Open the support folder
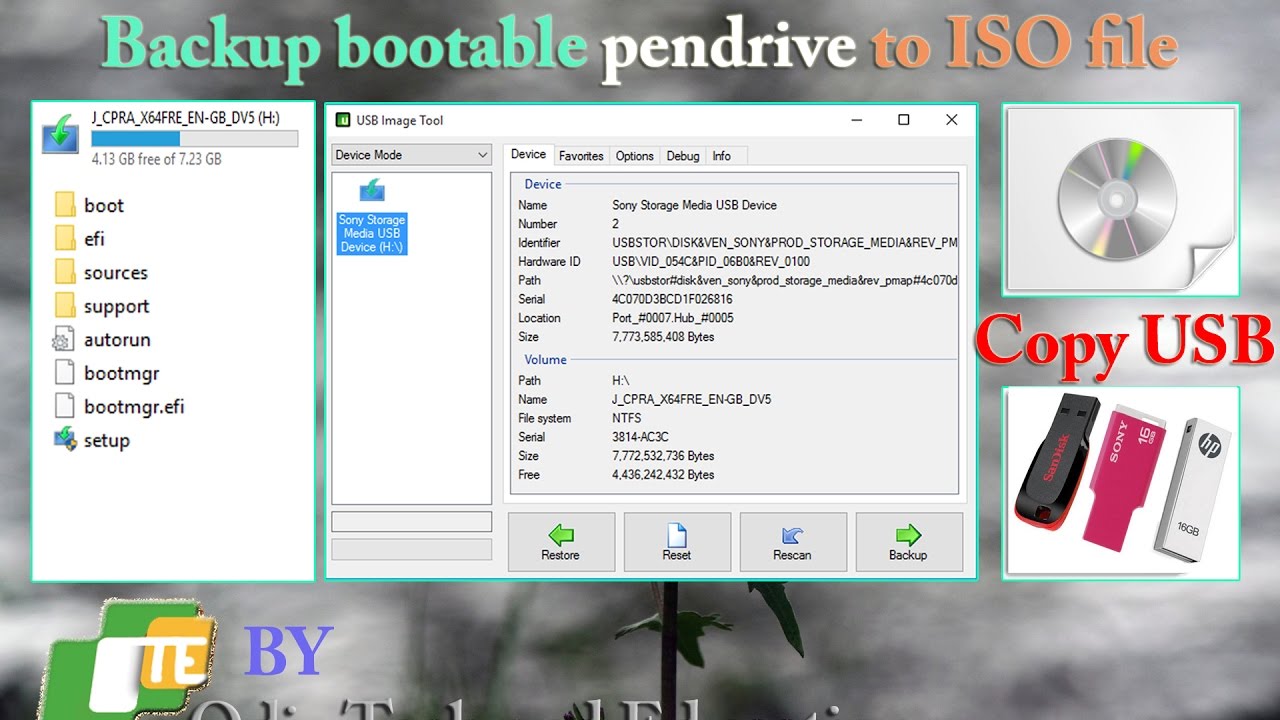This screenshot has height=720, width=1280. pos(102,307)
